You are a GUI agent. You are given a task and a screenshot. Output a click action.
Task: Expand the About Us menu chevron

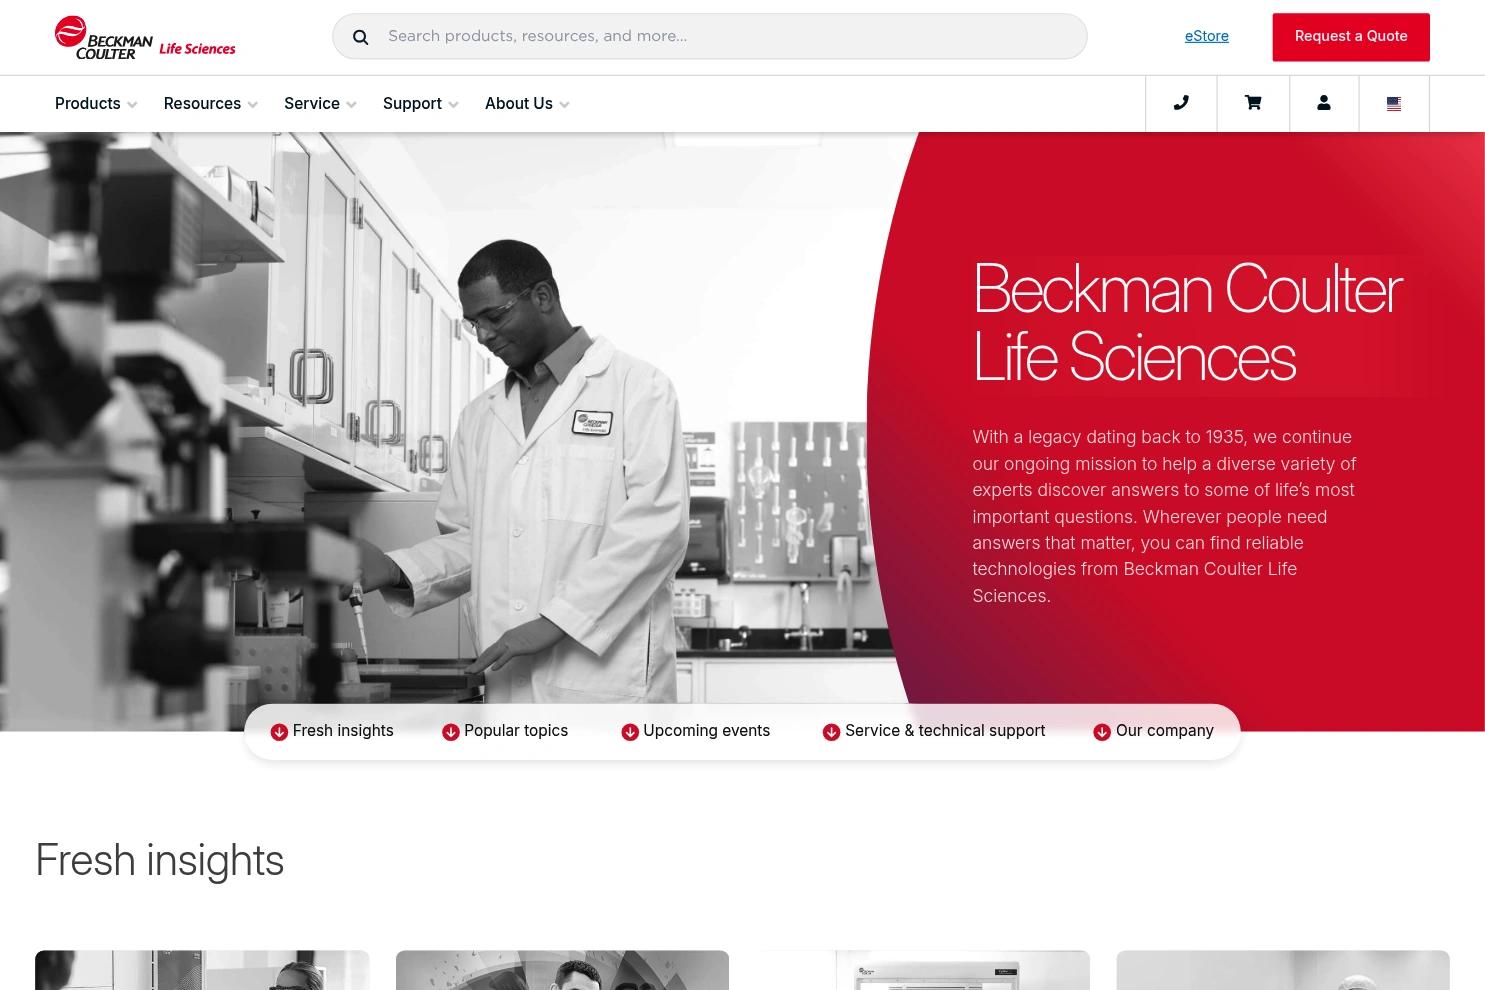[x=564, y=105]
